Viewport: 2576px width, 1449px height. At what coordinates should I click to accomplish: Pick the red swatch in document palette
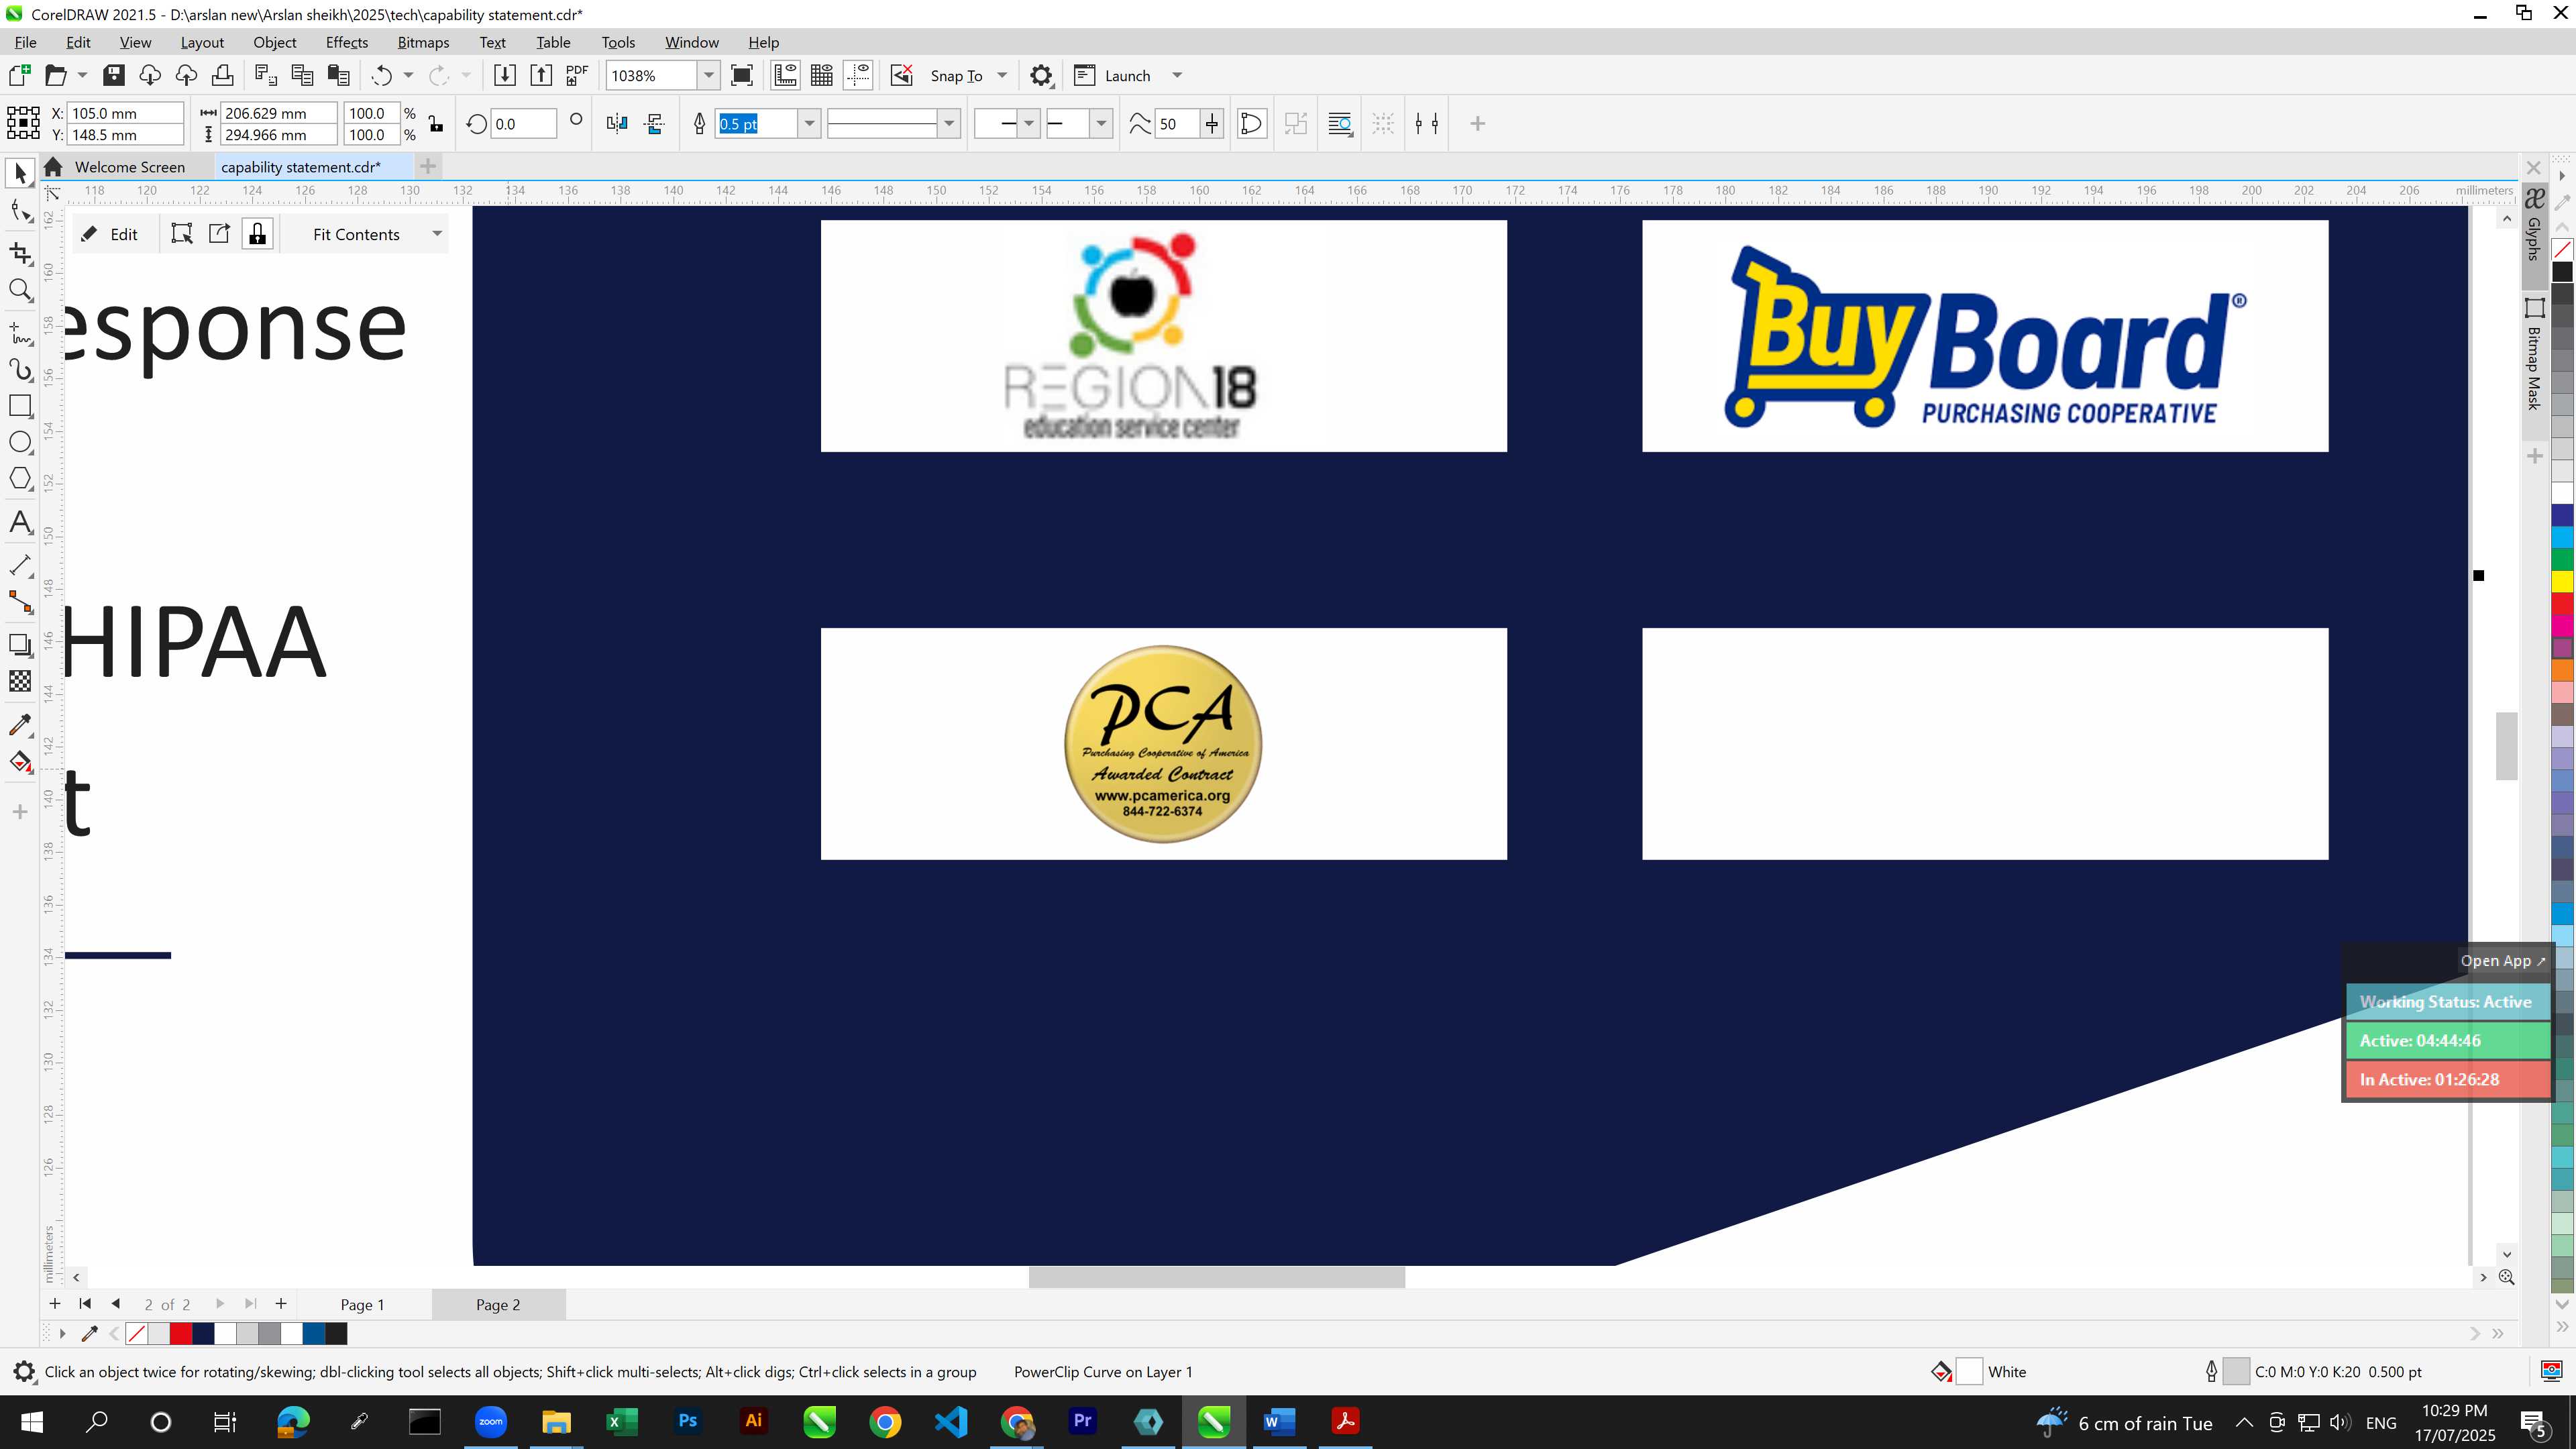tap(181, 1333)
